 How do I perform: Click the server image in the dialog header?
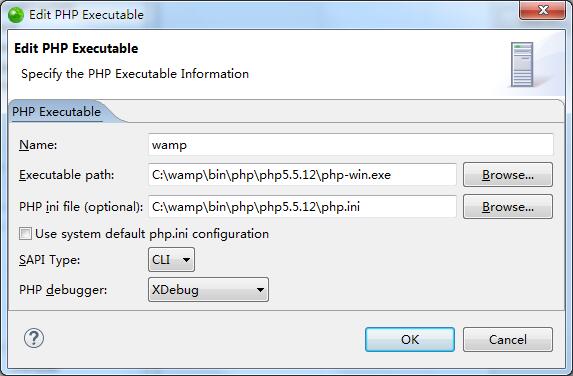point(522,64)
